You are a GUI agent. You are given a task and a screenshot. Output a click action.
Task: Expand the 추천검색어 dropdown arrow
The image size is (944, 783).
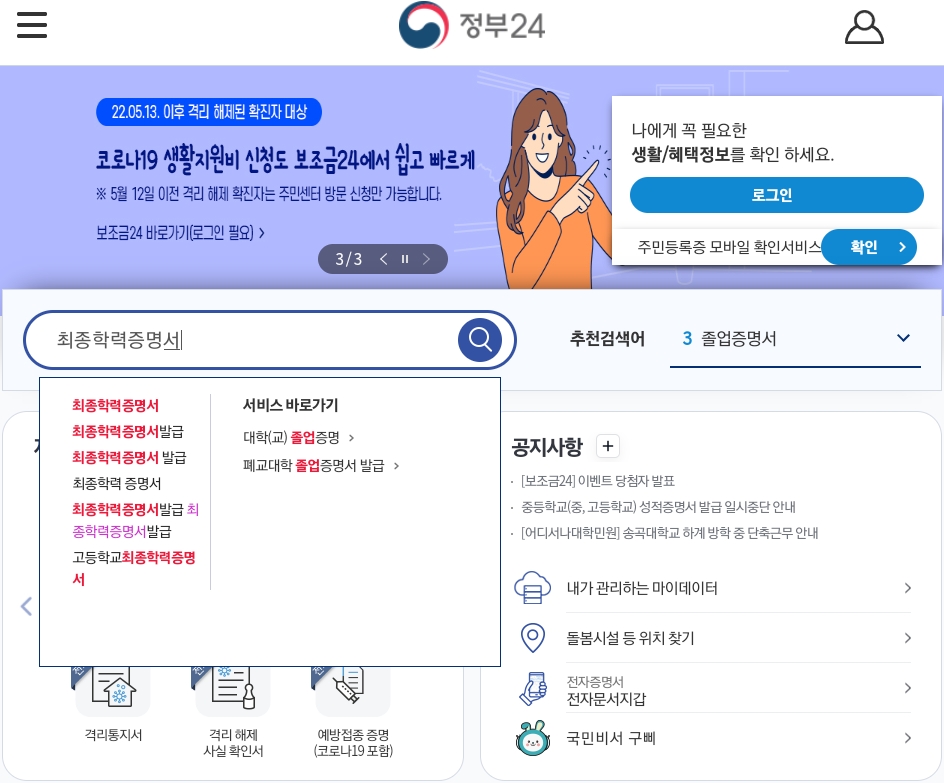[x=903, y=338]
